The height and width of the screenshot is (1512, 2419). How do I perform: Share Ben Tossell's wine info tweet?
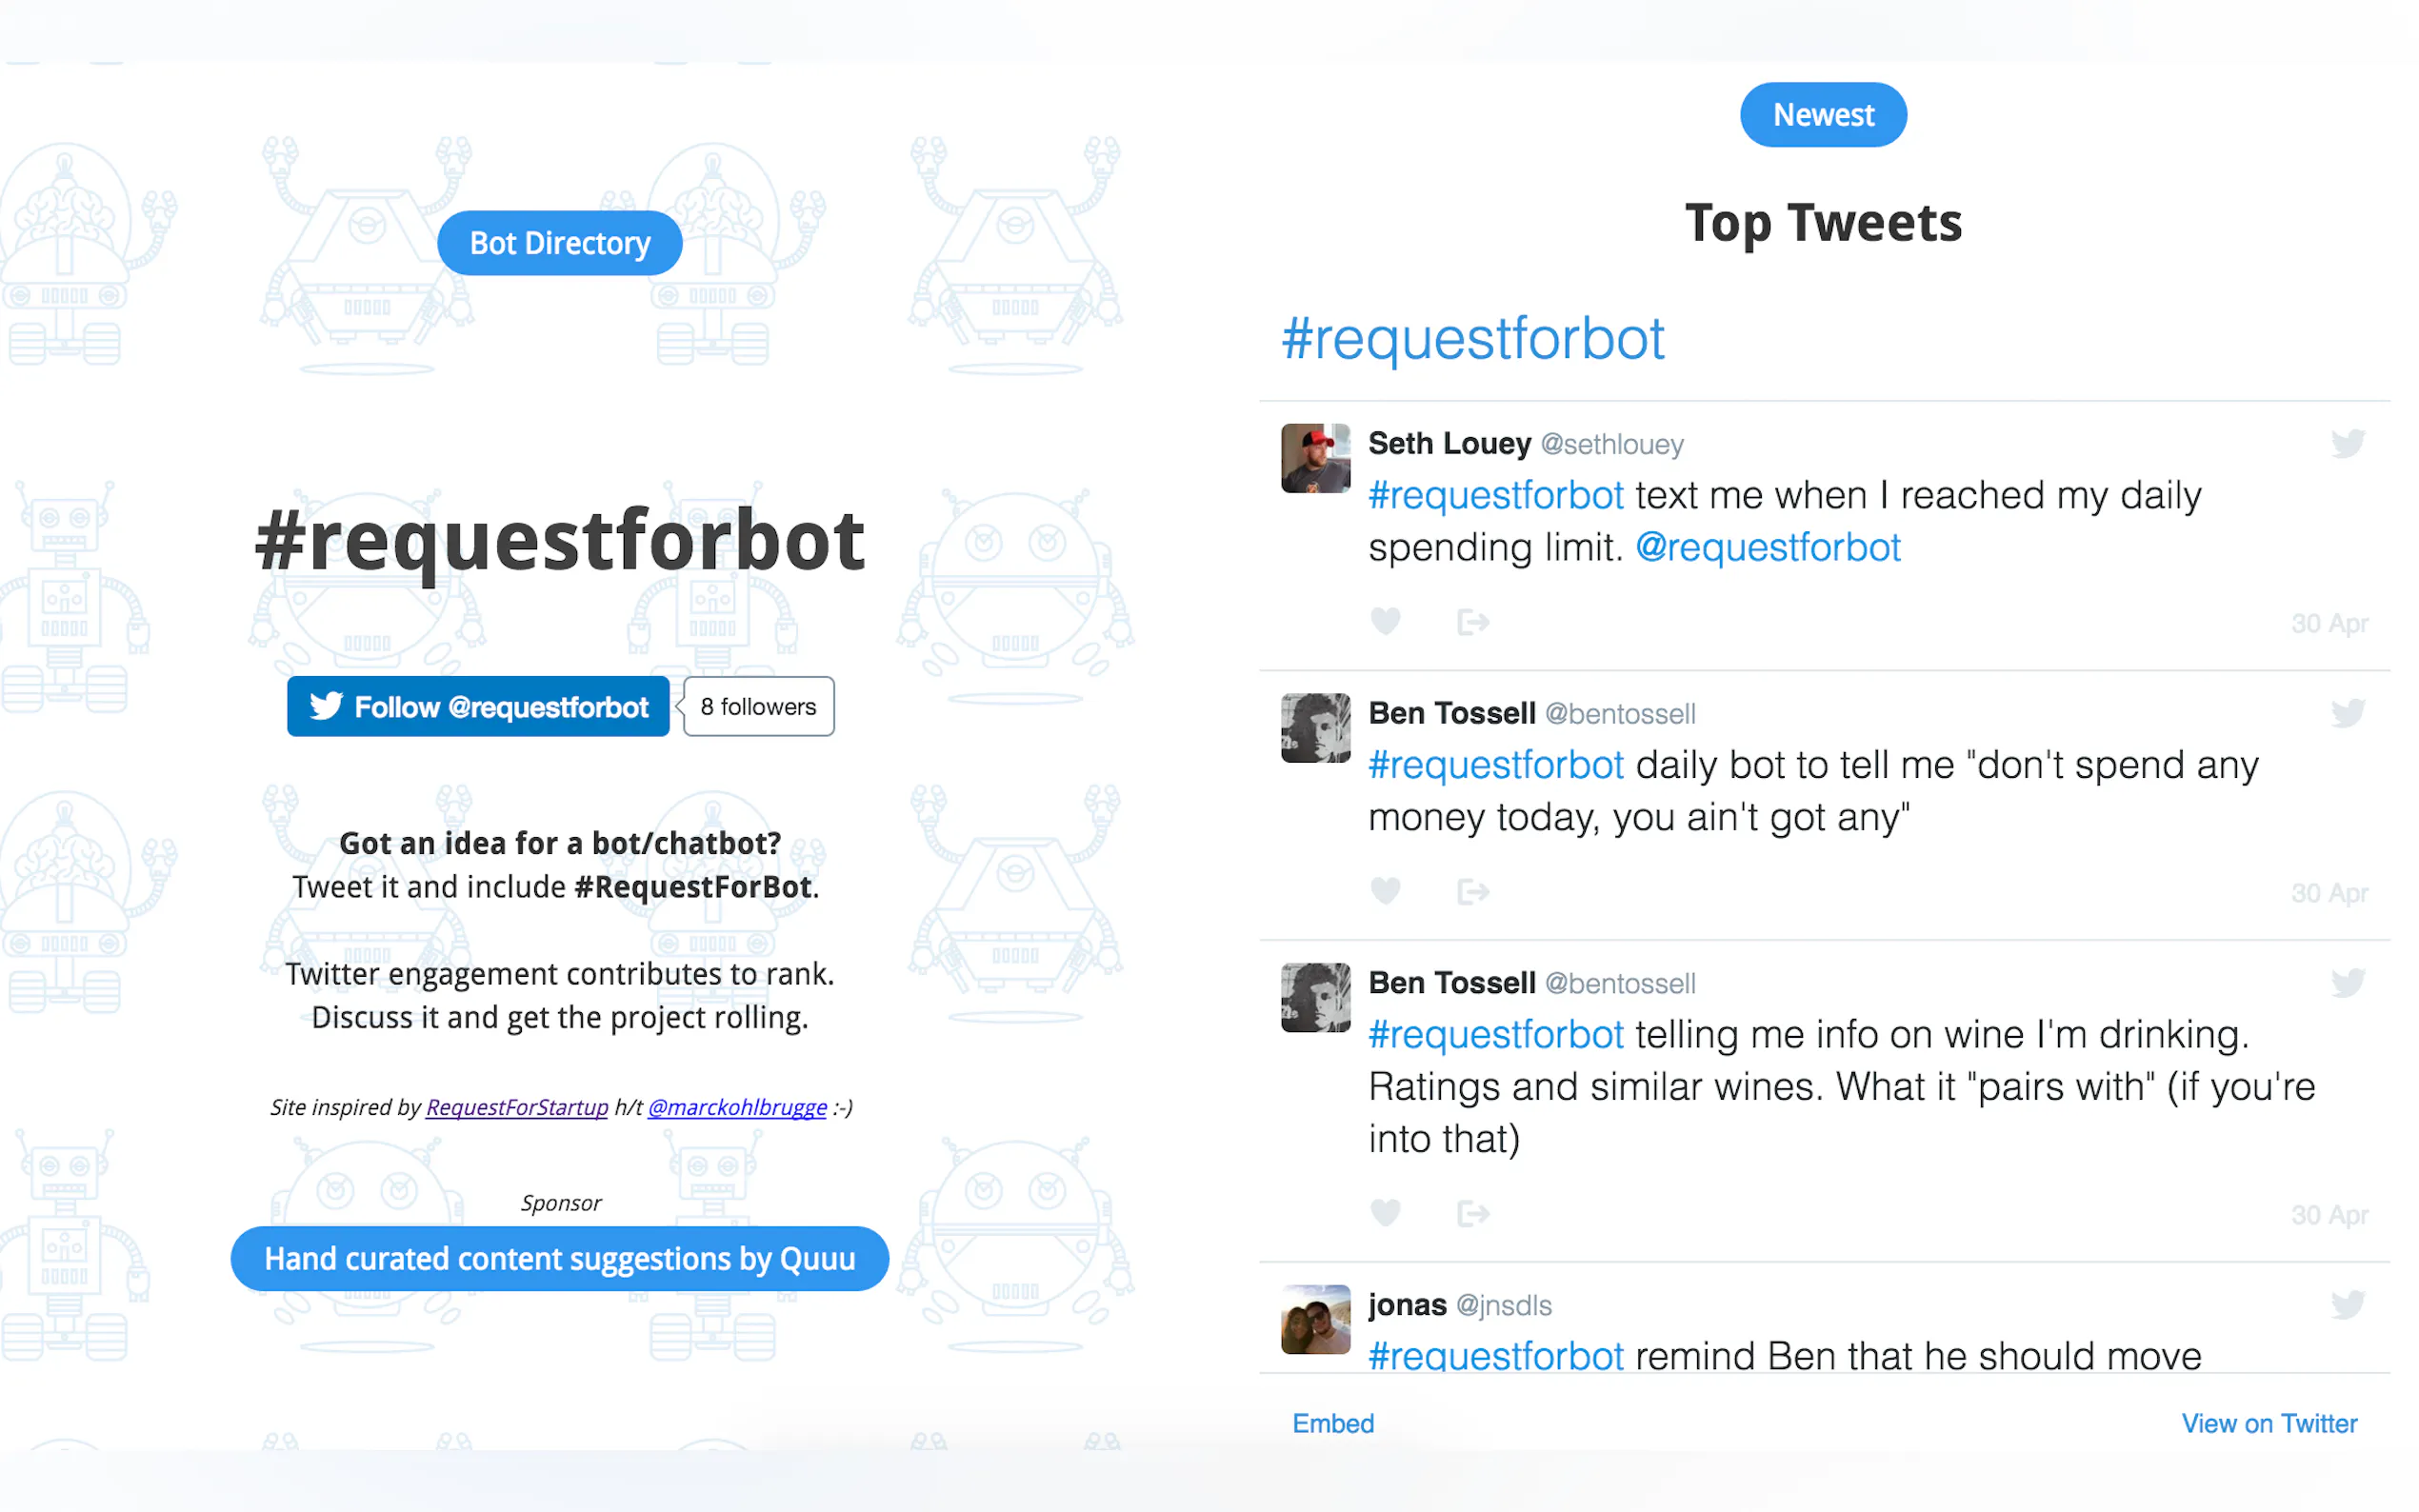[x=1472, y=1213]
